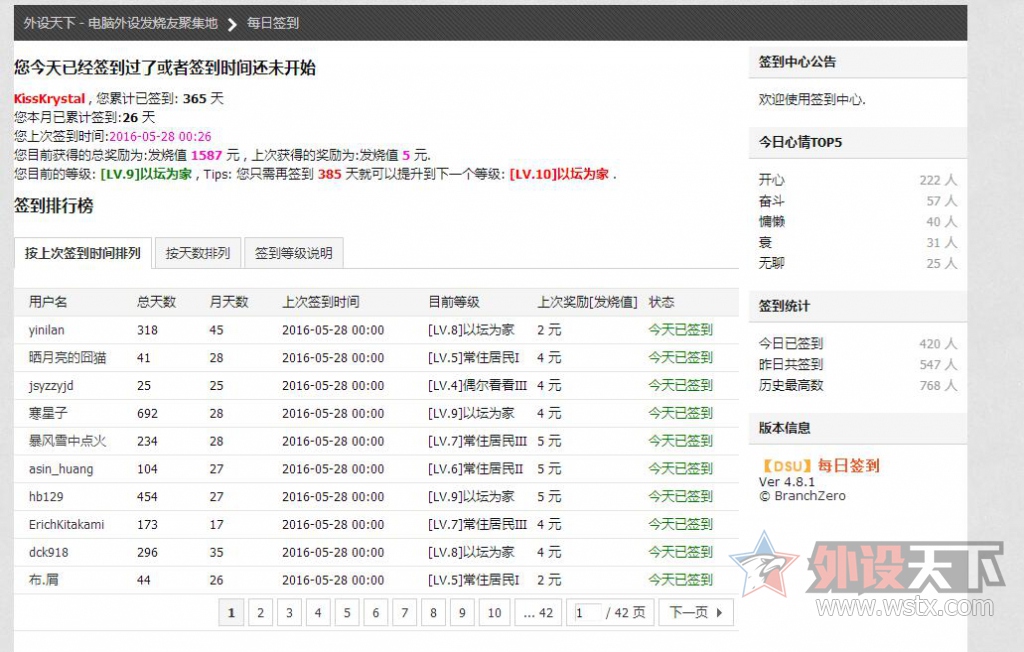Jump to page 10 of rankings

coord(494,613)
